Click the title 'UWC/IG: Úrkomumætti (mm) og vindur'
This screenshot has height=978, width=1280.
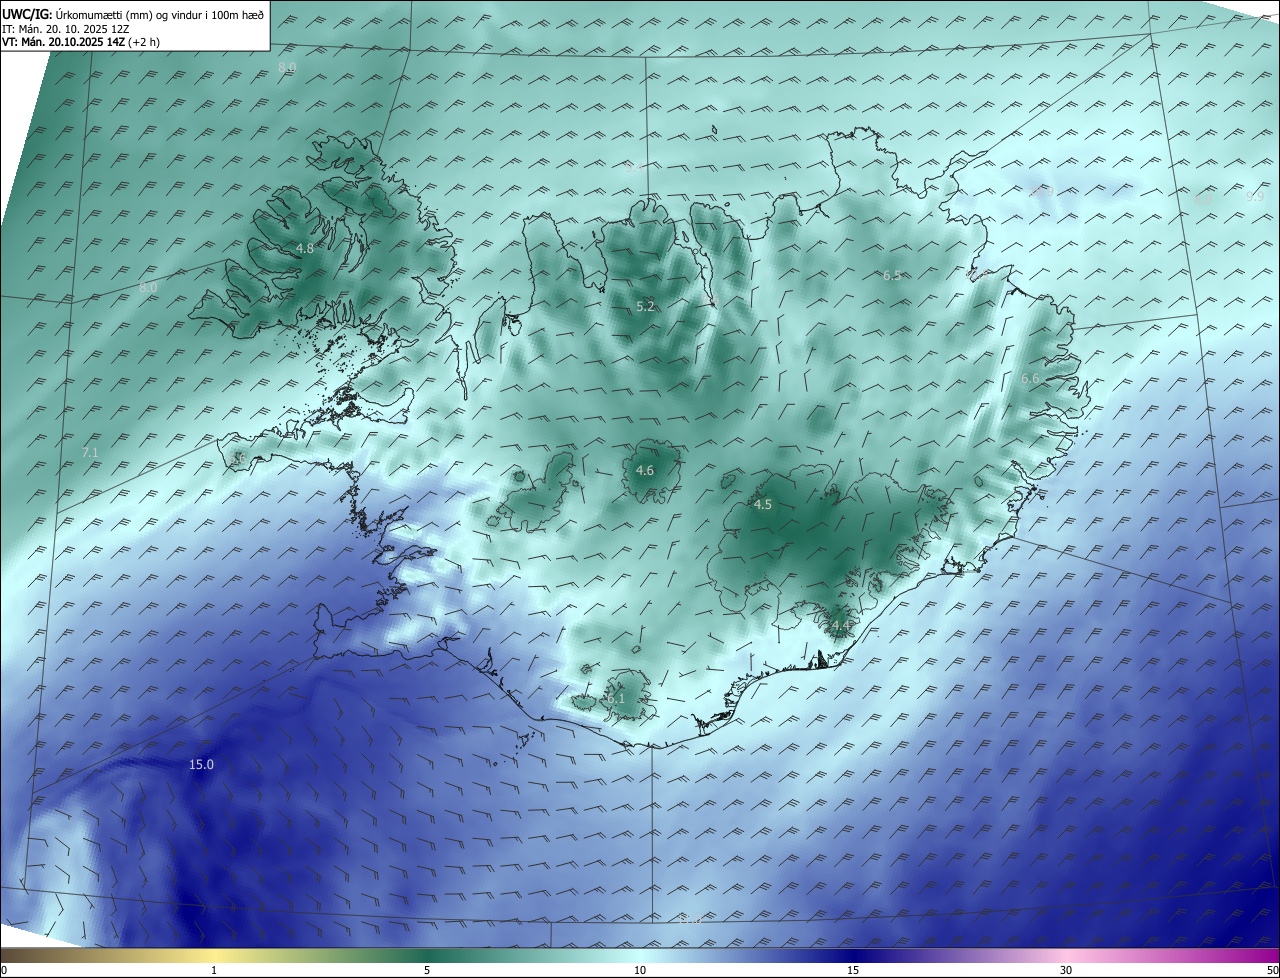pos(133,15)
